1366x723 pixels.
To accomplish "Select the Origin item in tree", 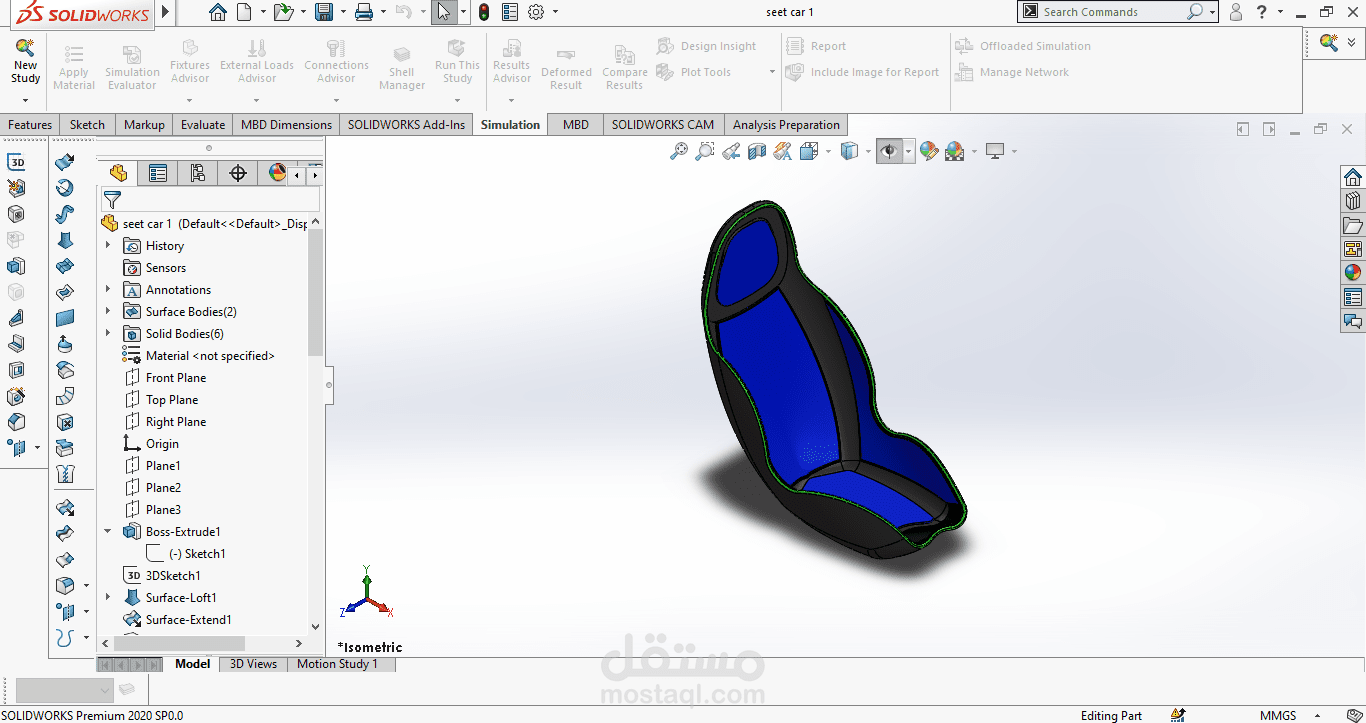I will pyautogui.click(x=162, y=444).
